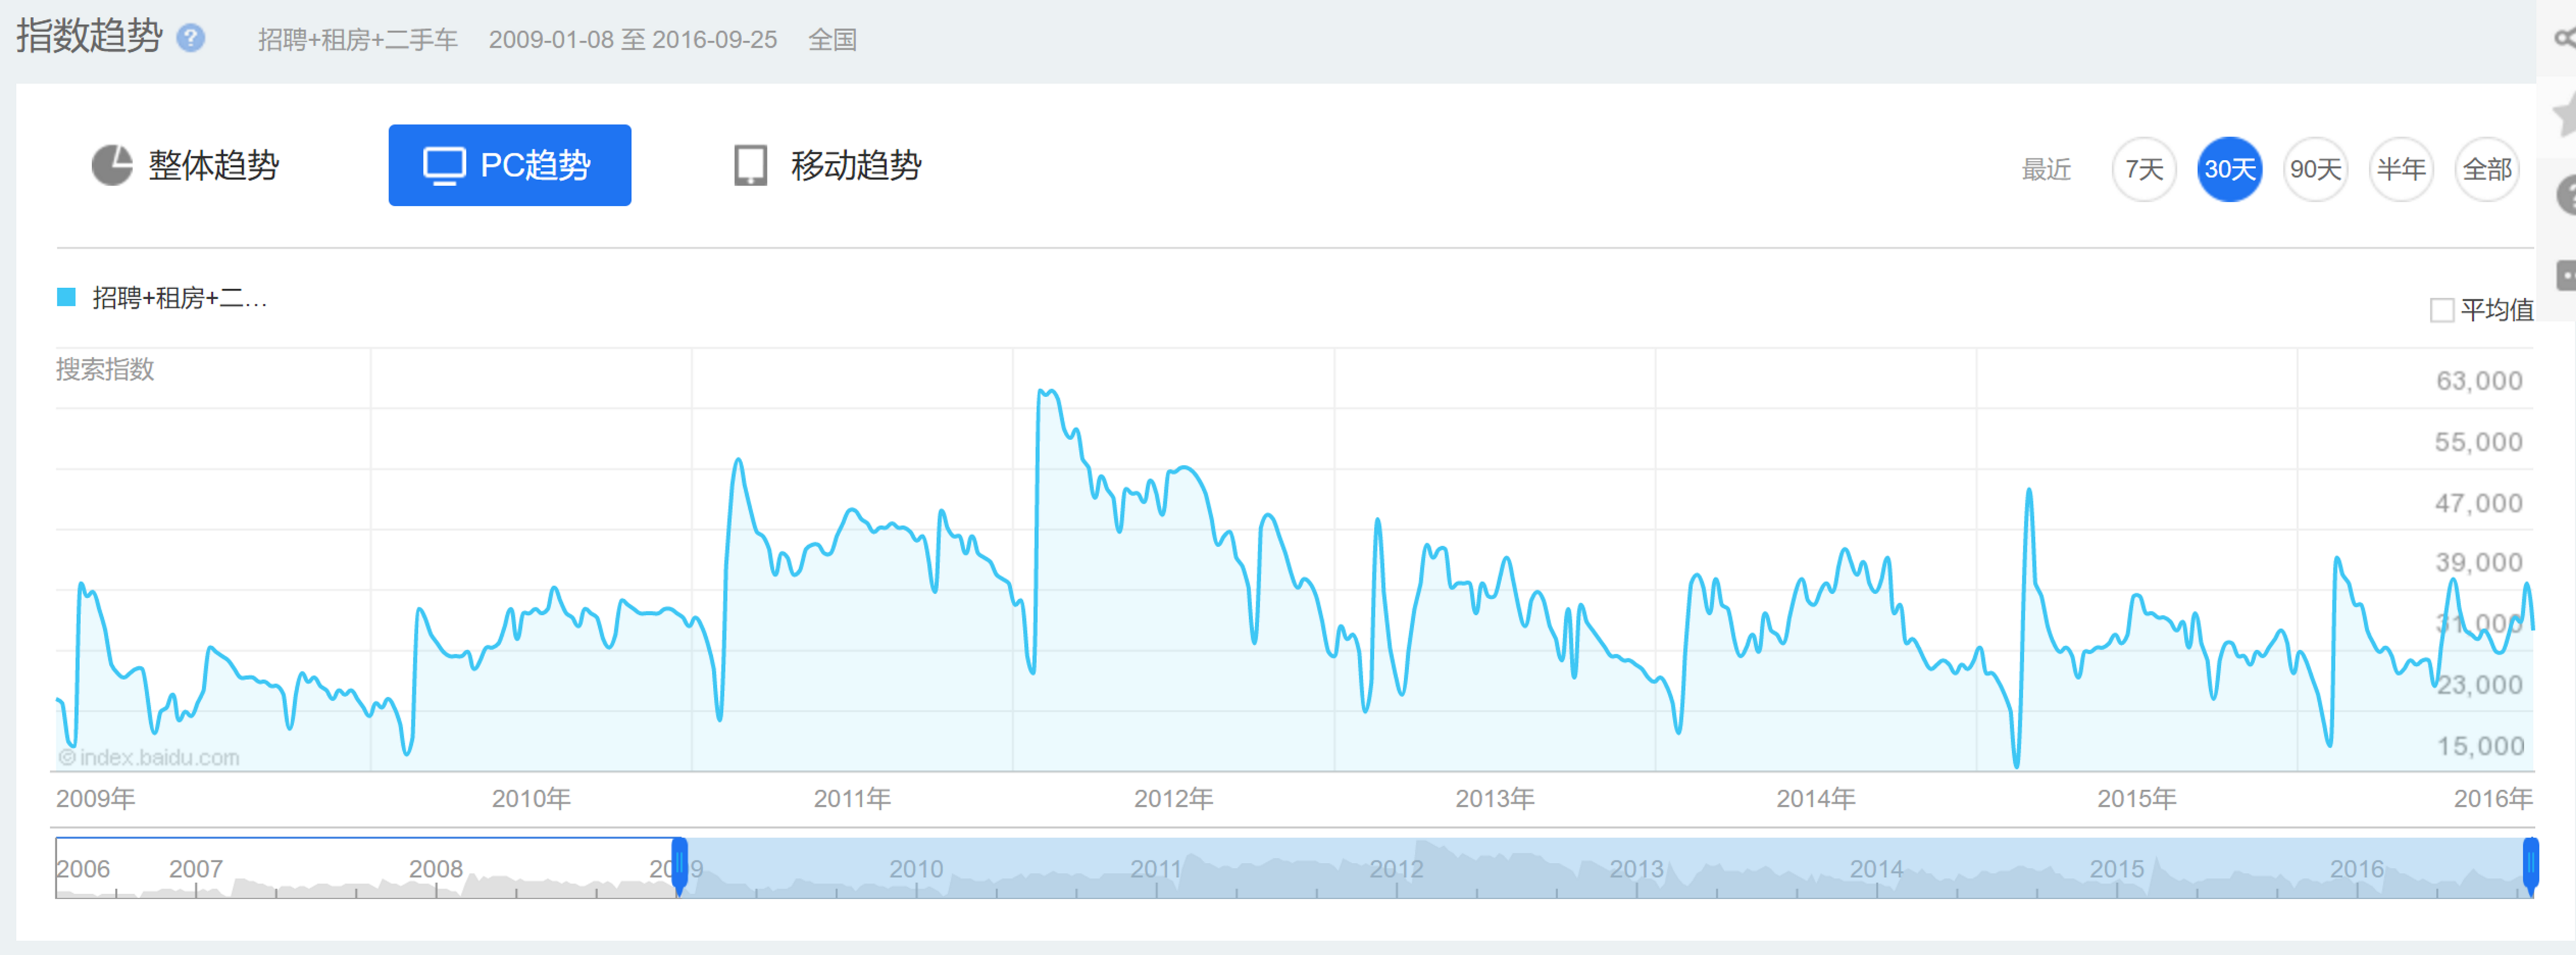This screenshot has width=2576, height=955.
Task: Click the help question mark beside 指数趋势
Action: (x=190, y=38)
